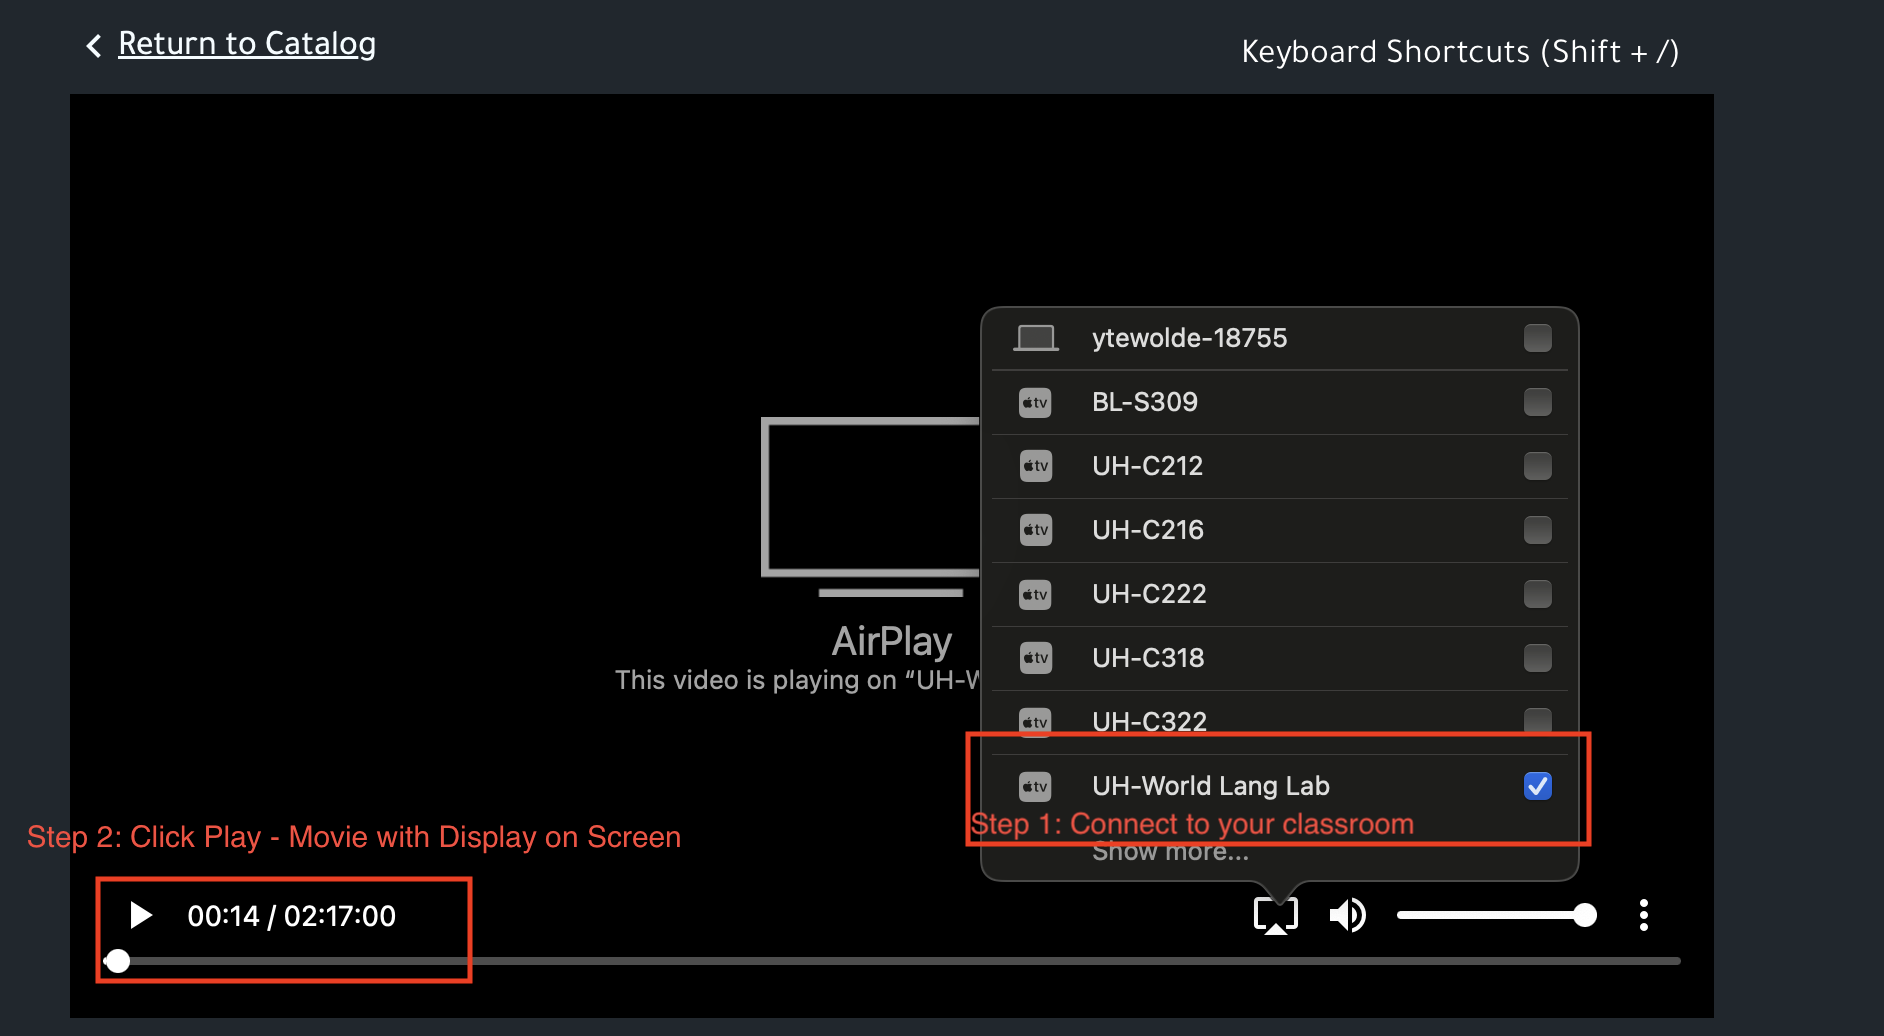Adjust the volume slider
Viewport: 1884px width, 1036px height.
click(x=1497, y=915)
